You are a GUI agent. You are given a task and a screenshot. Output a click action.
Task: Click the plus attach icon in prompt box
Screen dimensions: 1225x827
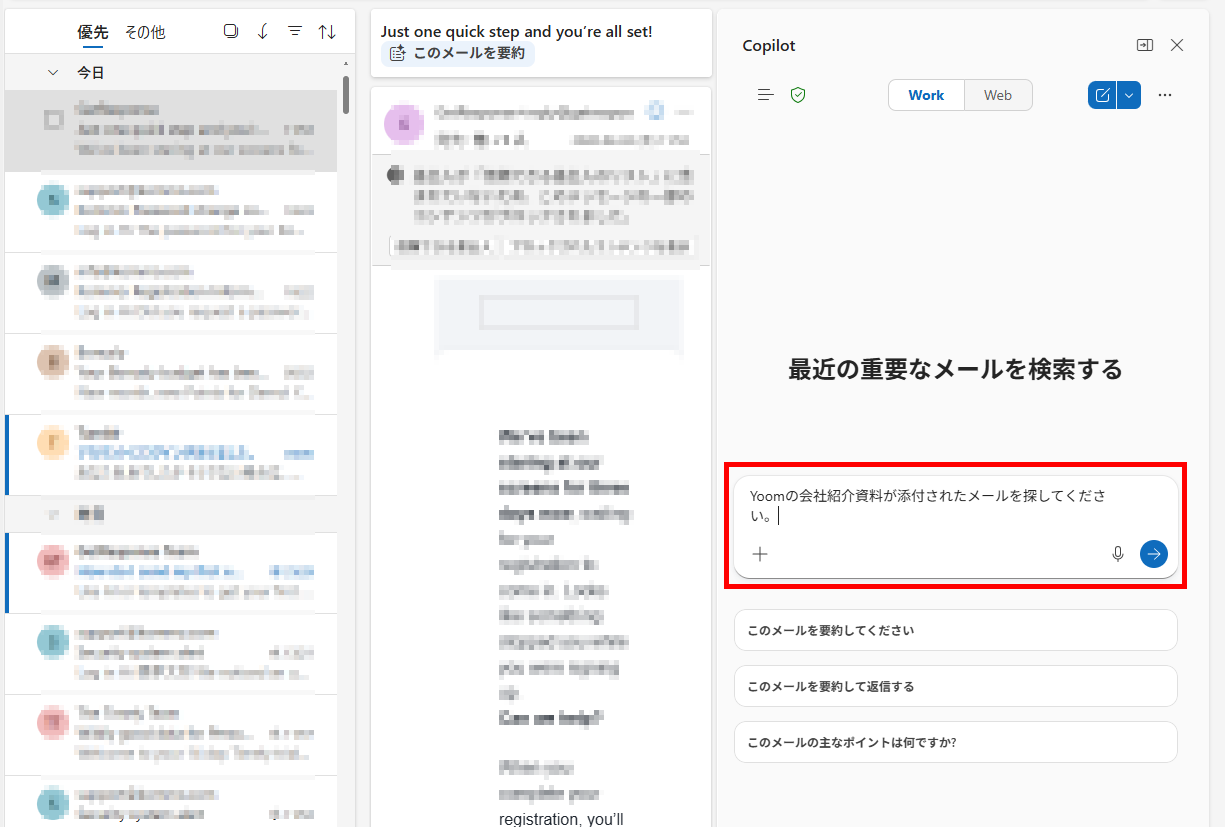(760, 553)
